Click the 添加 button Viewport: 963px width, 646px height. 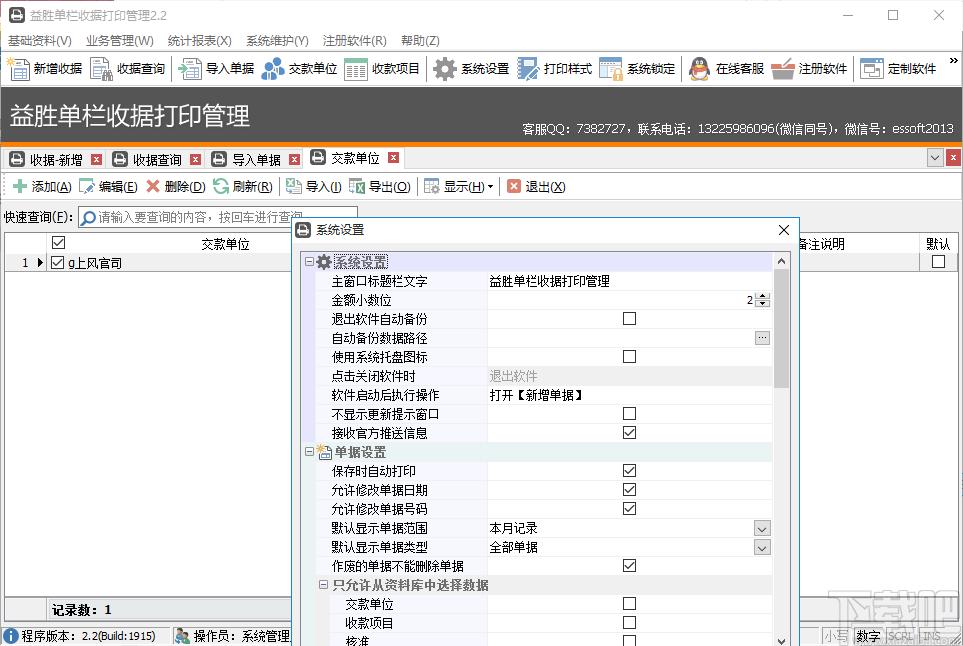[42, 187]
